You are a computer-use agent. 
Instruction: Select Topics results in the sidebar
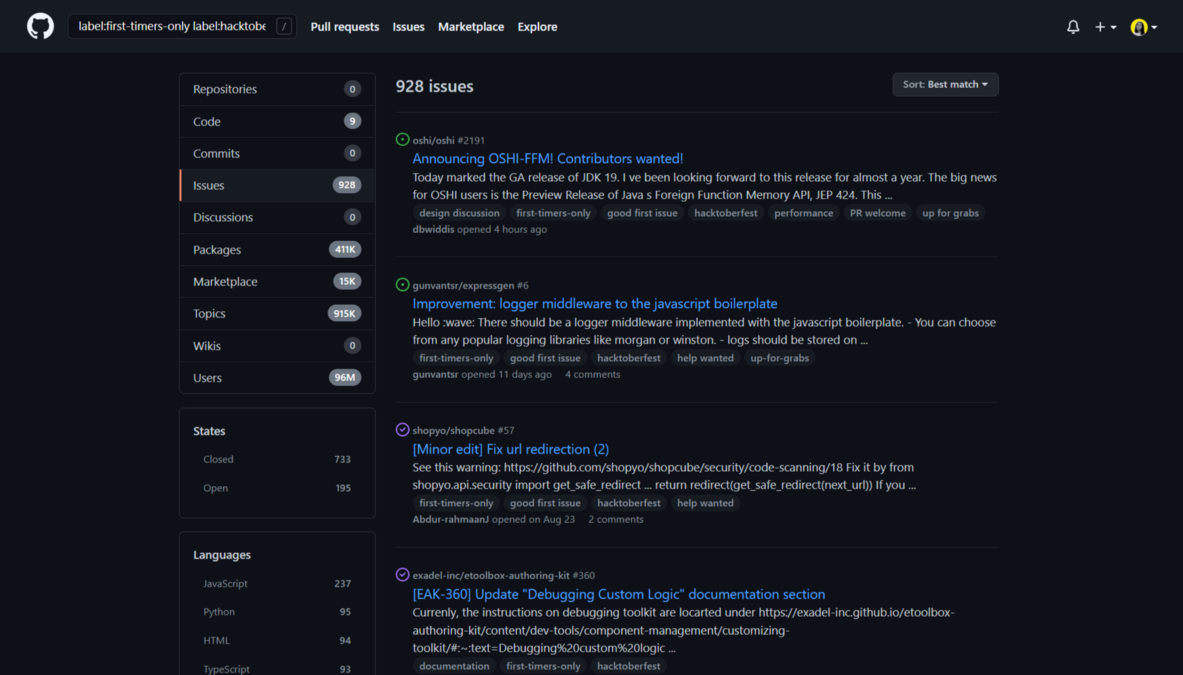(x=277, y=314)
